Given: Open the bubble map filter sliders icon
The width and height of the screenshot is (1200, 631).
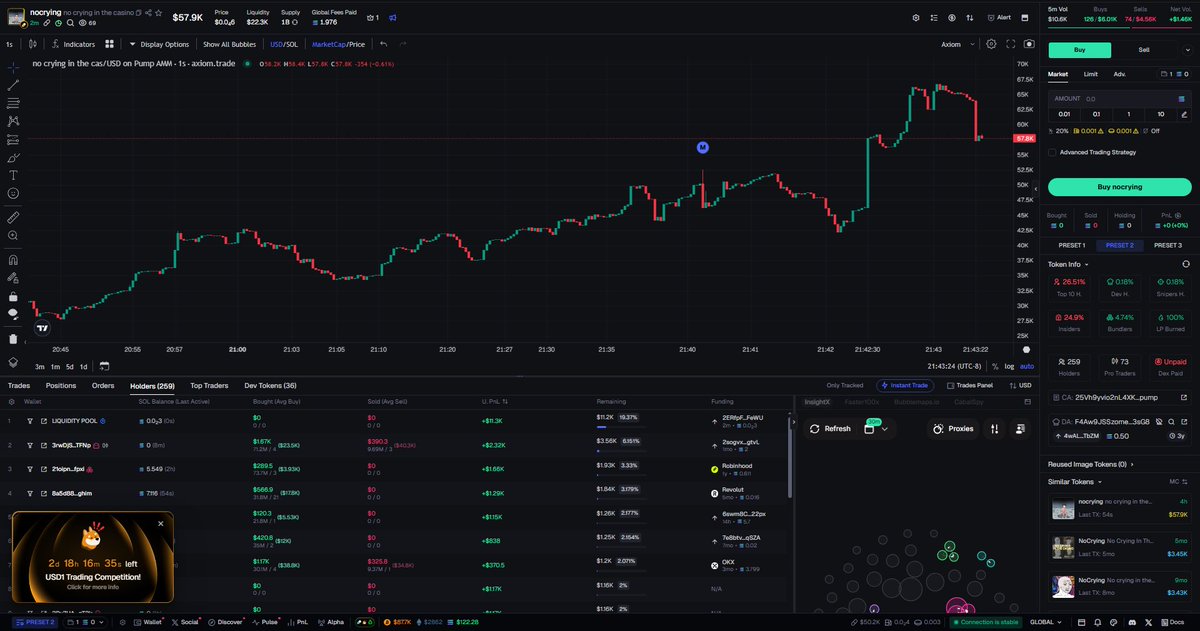Looking at the screenshot, I should tap(994, 428).
